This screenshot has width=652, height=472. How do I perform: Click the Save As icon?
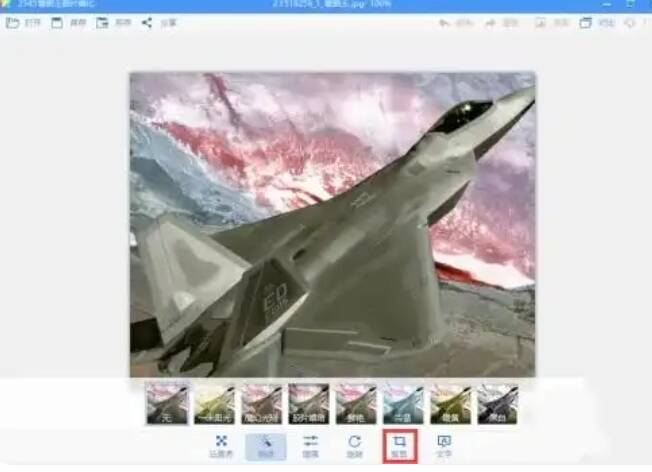(x=102, y=22)
